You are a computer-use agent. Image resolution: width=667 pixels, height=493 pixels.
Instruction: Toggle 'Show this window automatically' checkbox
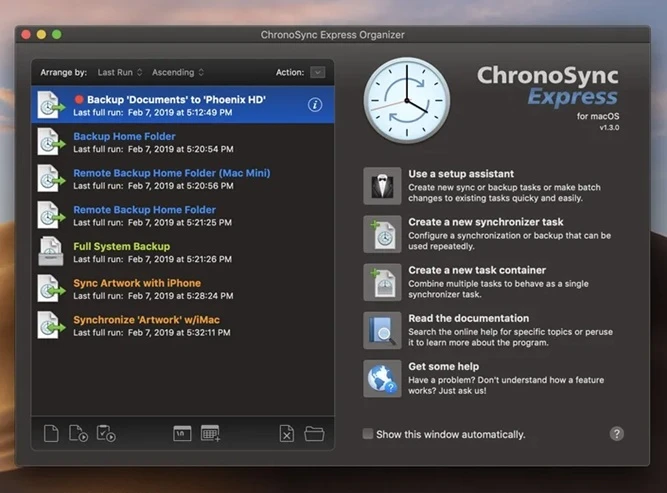click(x=369, y=434)
